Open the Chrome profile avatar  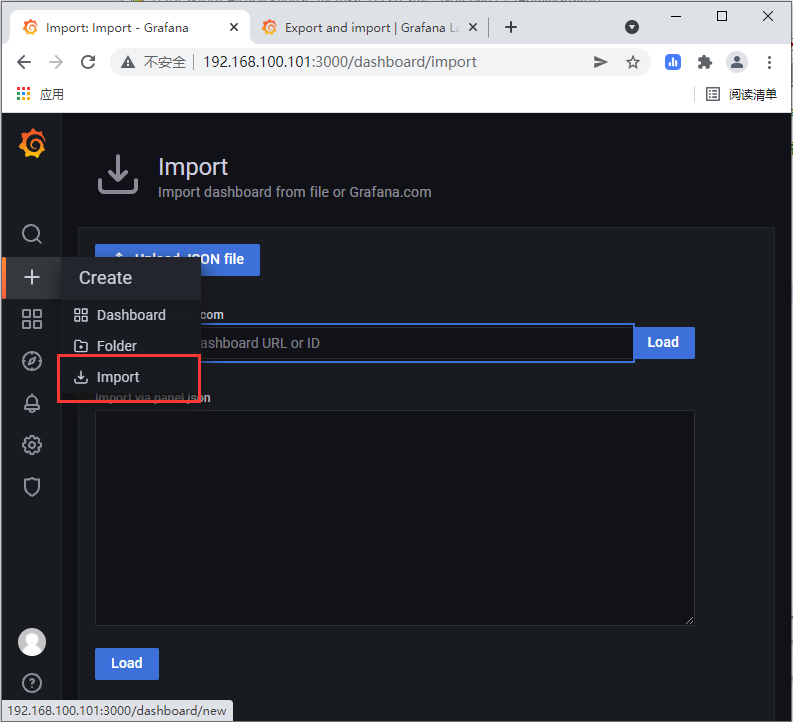[x=737, y=62]
